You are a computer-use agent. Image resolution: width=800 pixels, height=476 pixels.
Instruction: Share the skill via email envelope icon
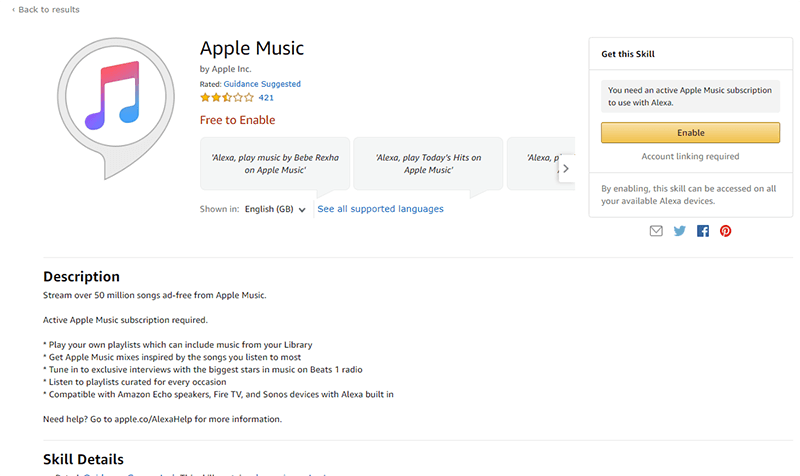click(x=656, y=231)
